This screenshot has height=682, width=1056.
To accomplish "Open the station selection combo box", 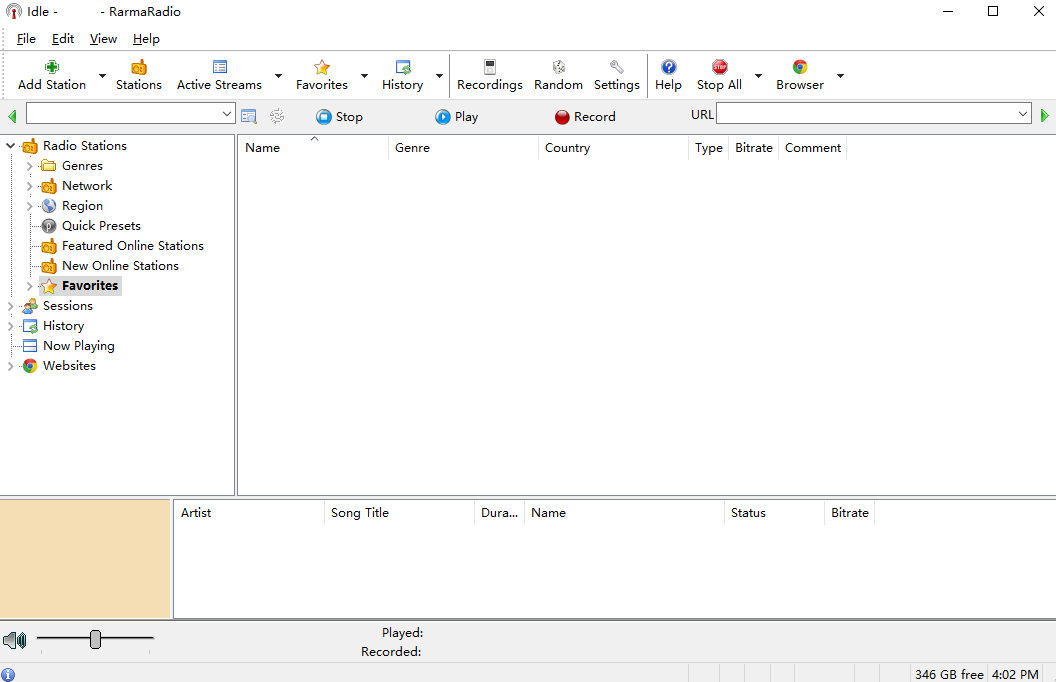I will point(131,114).
